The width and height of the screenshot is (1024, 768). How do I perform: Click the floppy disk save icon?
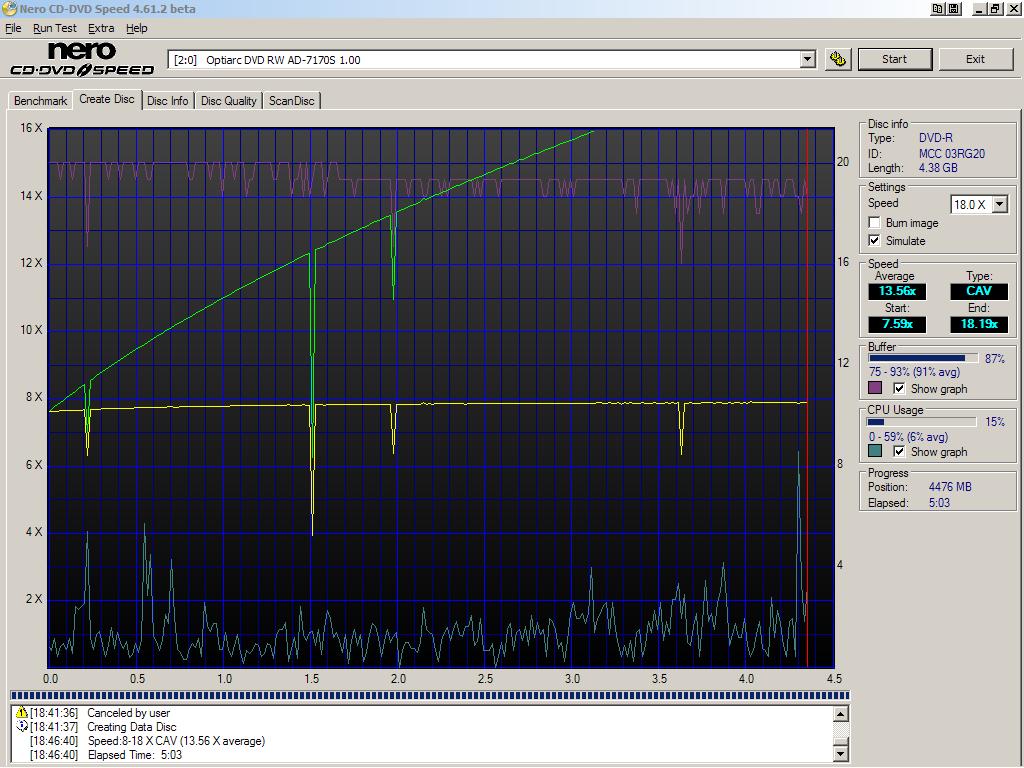[953, 9]
